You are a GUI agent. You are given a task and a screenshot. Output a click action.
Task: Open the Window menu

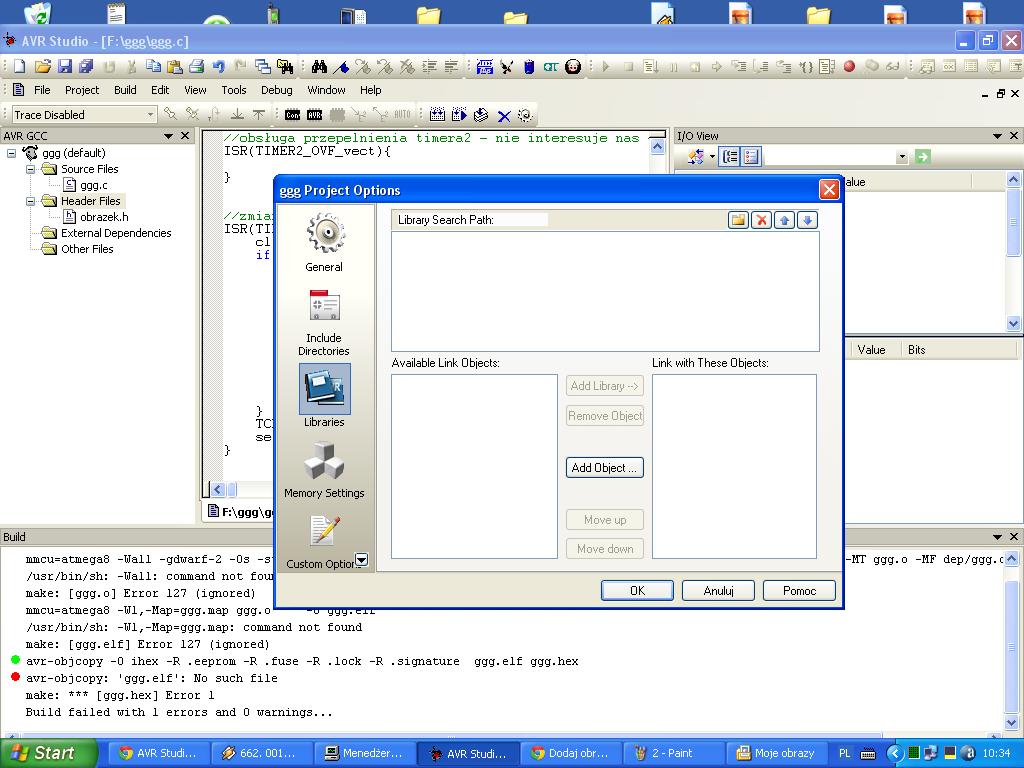tap(326, 90)
